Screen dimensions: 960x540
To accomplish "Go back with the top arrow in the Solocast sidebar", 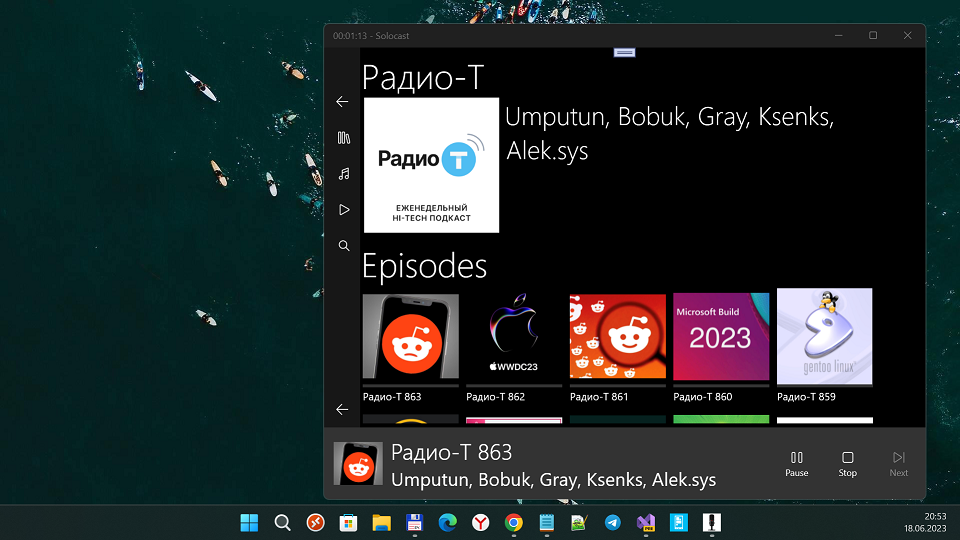I will point(342,102).
